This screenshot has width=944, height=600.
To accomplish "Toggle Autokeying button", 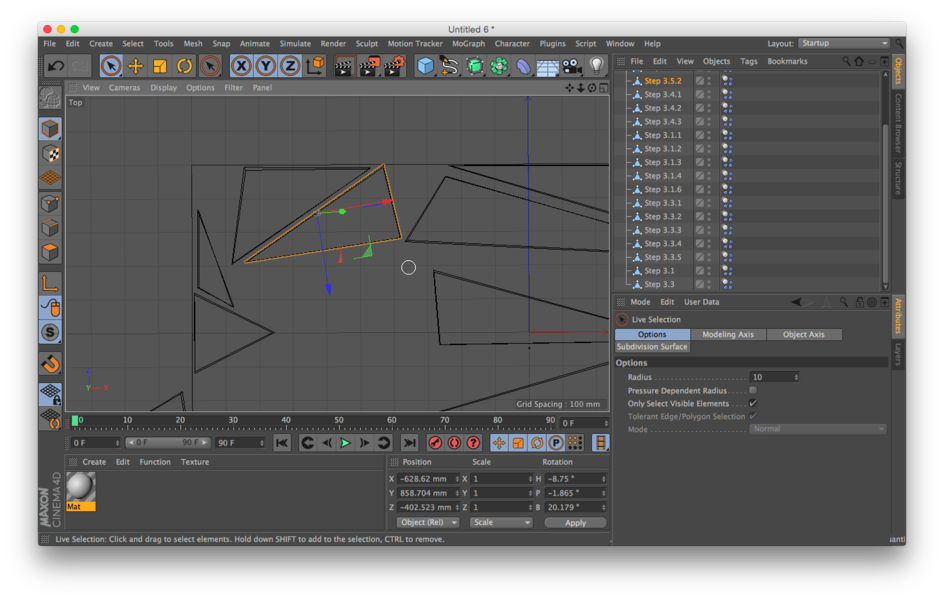I will (454, 443).
